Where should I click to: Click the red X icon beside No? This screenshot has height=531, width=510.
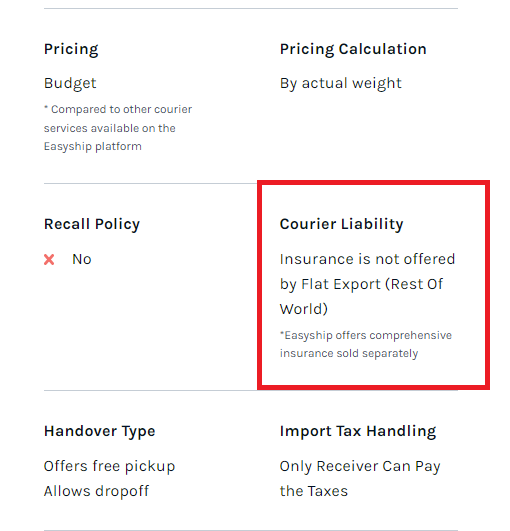(49, 260)
